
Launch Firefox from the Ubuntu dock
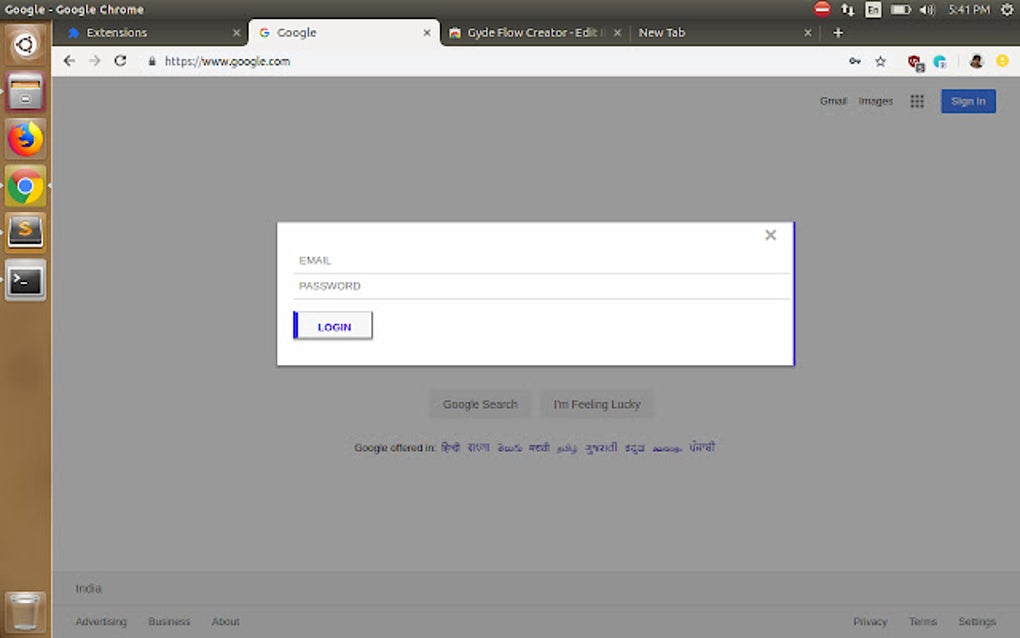(24, 140)
